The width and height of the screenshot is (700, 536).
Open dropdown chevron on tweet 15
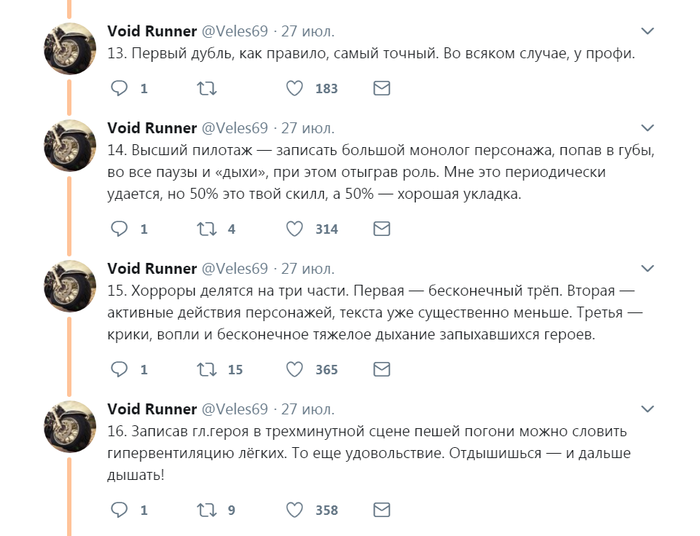click(x=648, y=270)
